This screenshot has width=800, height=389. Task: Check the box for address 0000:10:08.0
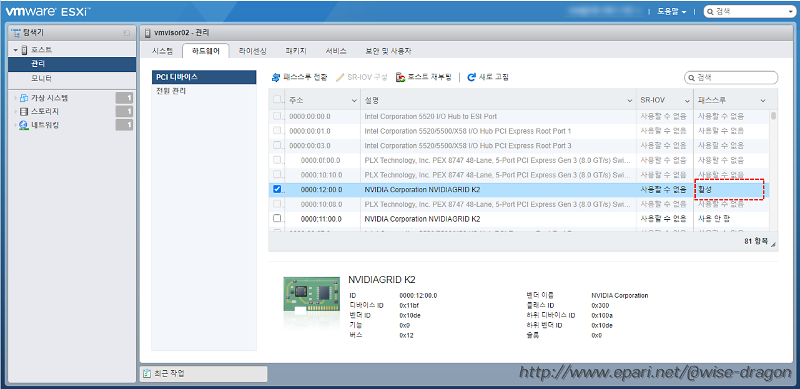click(x=277, y=204)
